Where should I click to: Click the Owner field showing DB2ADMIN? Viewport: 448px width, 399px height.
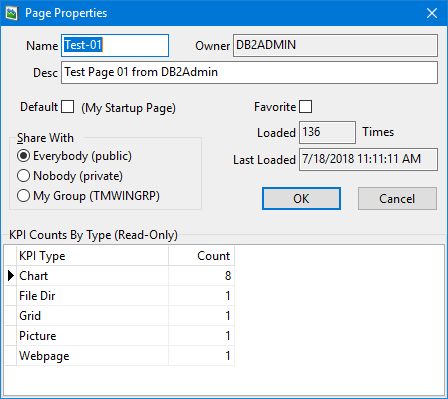click(335, 45)
